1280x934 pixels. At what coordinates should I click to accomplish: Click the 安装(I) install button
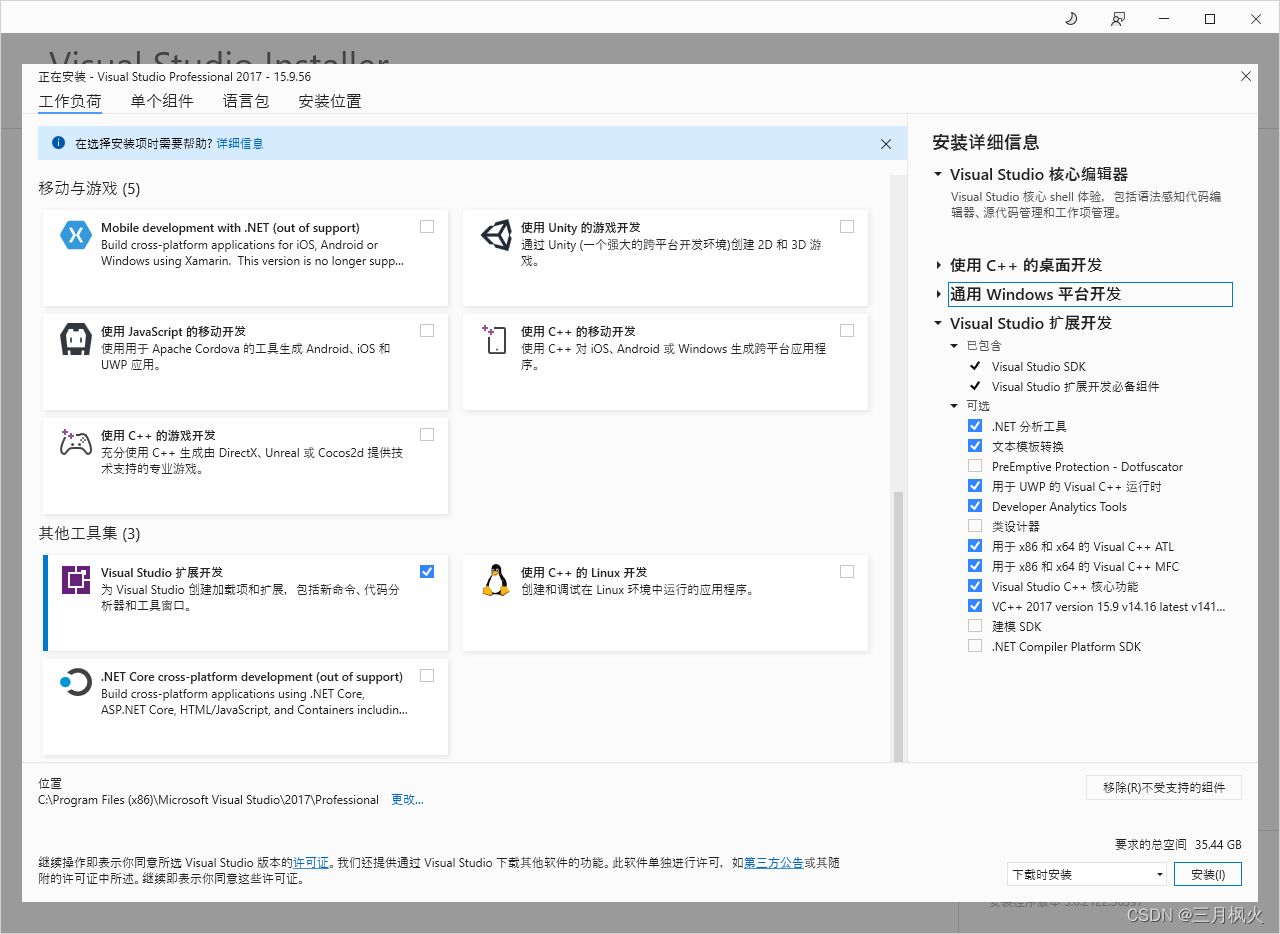[1208, 874]
